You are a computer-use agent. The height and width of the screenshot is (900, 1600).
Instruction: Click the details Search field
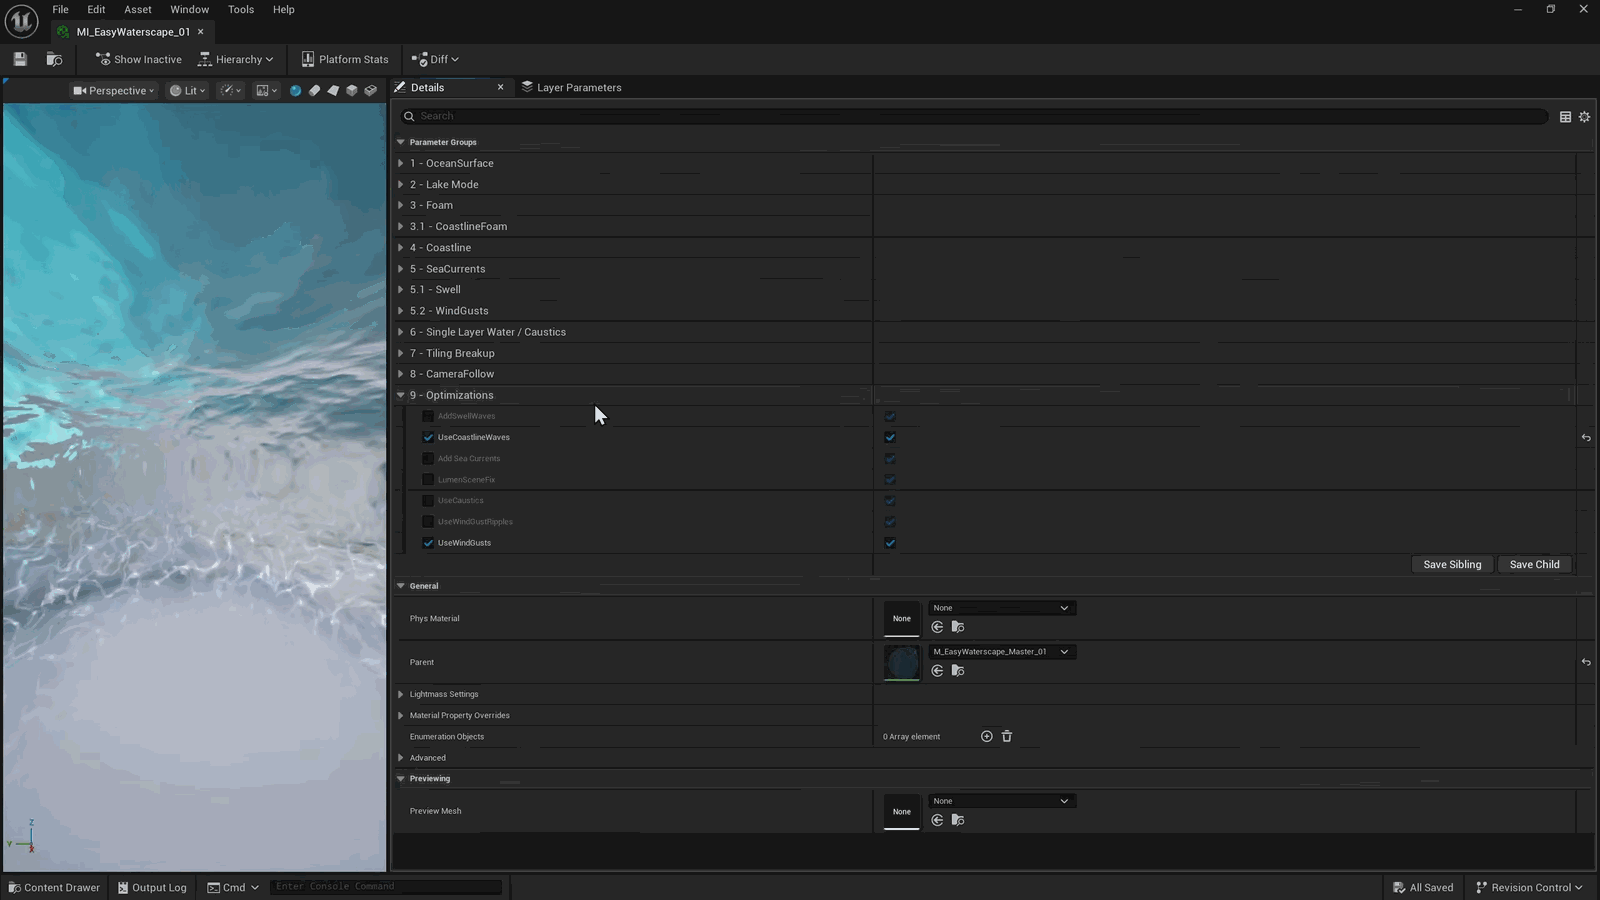[973, 116]
